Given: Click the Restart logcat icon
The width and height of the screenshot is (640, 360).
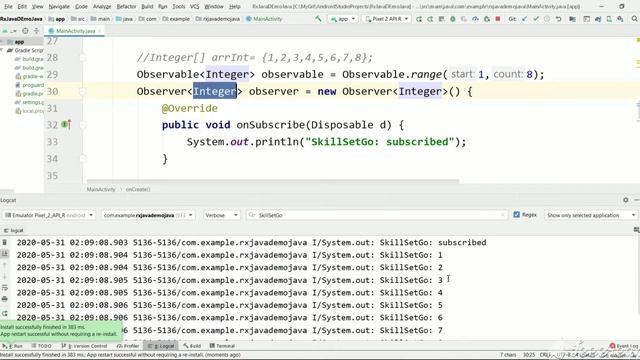Looking at the screenshot, I should click(4, 313).
